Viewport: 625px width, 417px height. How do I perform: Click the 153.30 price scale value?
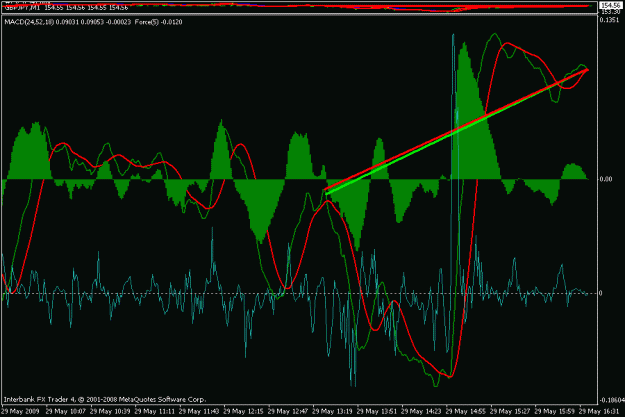(610, 12)
